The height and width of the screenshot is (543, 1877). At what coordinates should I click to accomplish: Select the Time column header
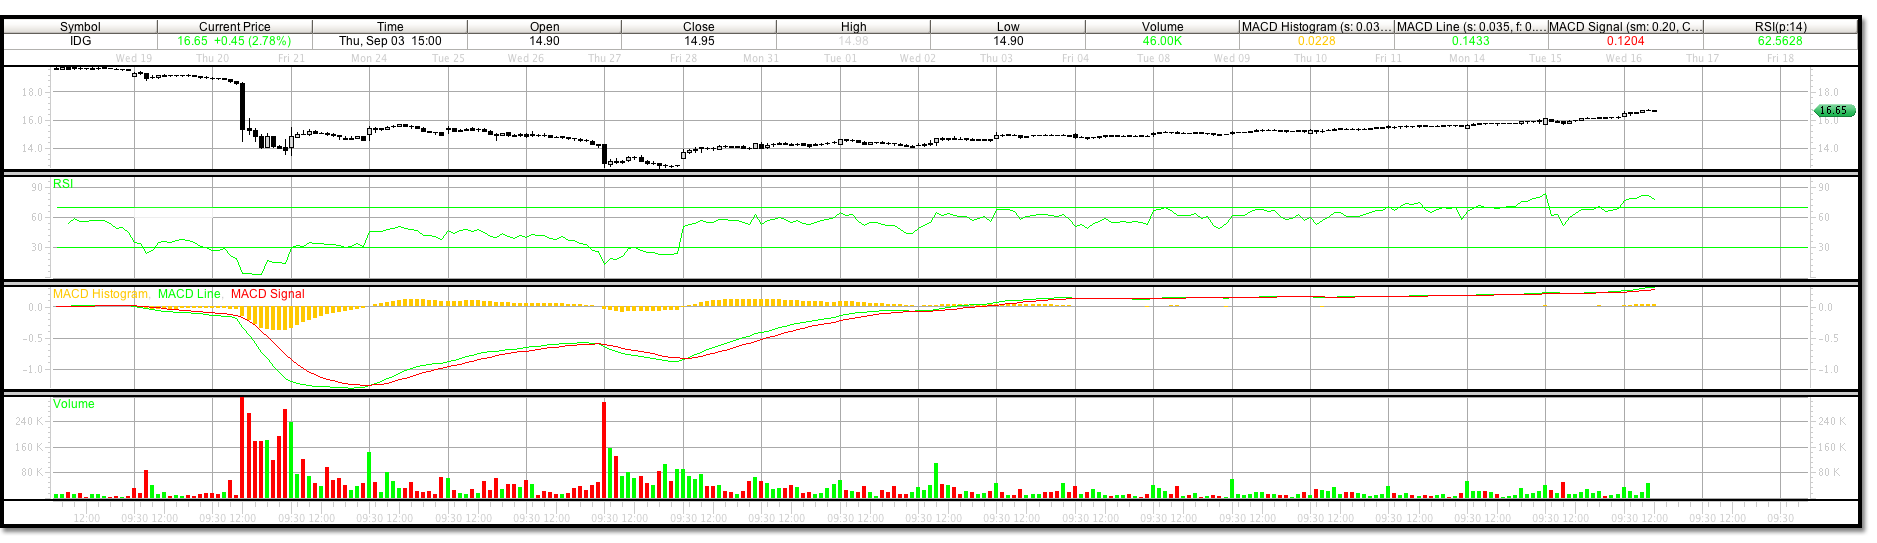click(x=390, y=27)
